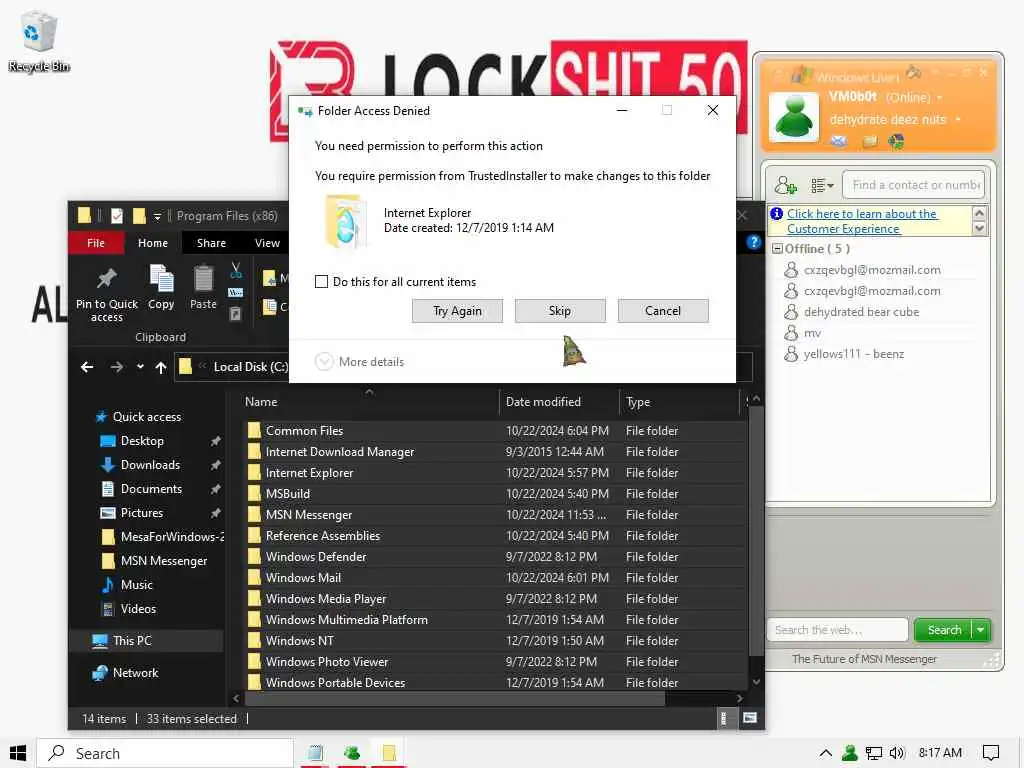
Task: Open Recycle Bin desktop icon
Action: 39,42
